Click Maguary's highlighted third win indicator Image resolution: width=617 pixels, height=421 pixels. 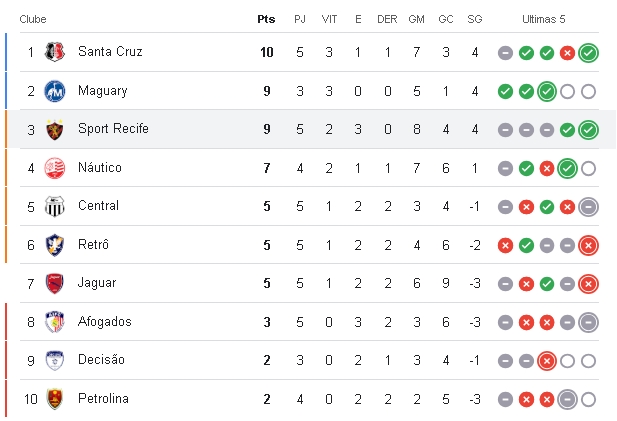click(547, 92)
